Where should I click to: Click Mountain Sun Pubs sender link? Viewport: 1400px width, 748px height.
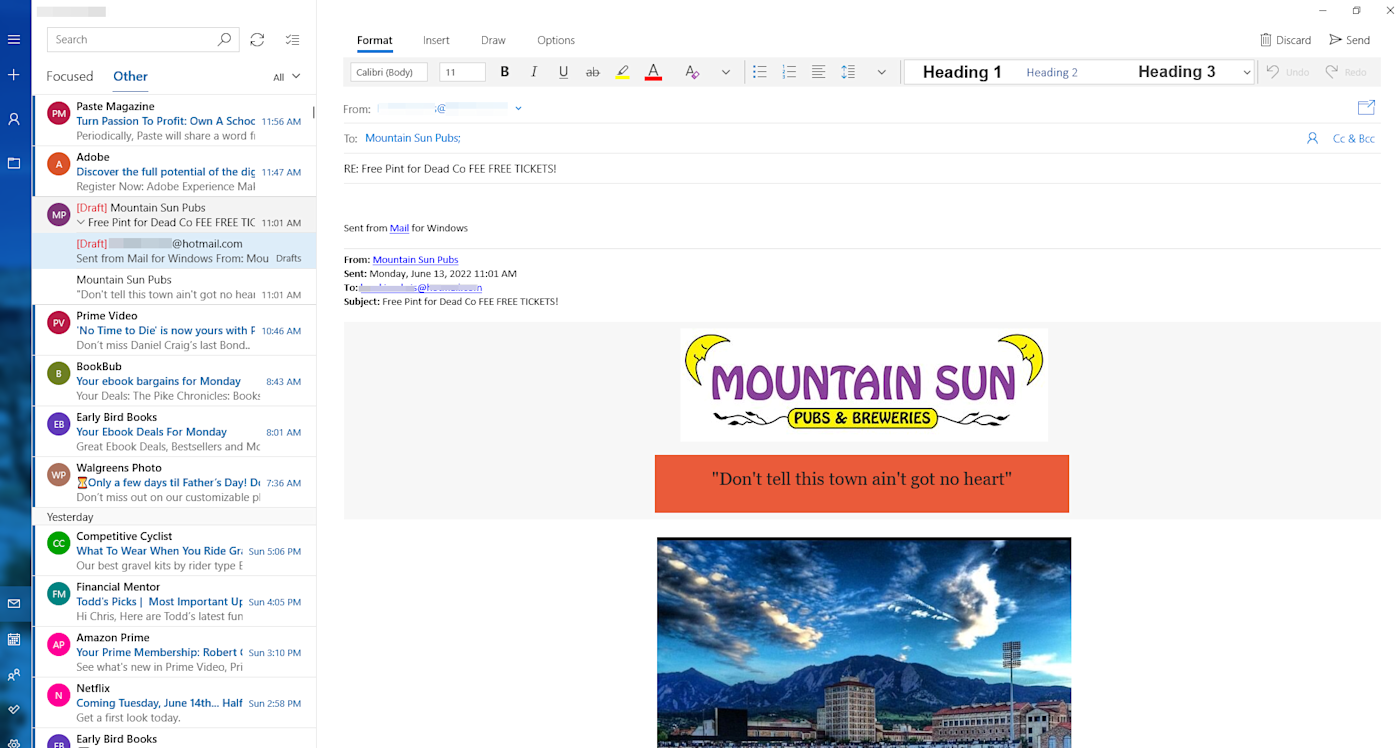click(415, 260)
